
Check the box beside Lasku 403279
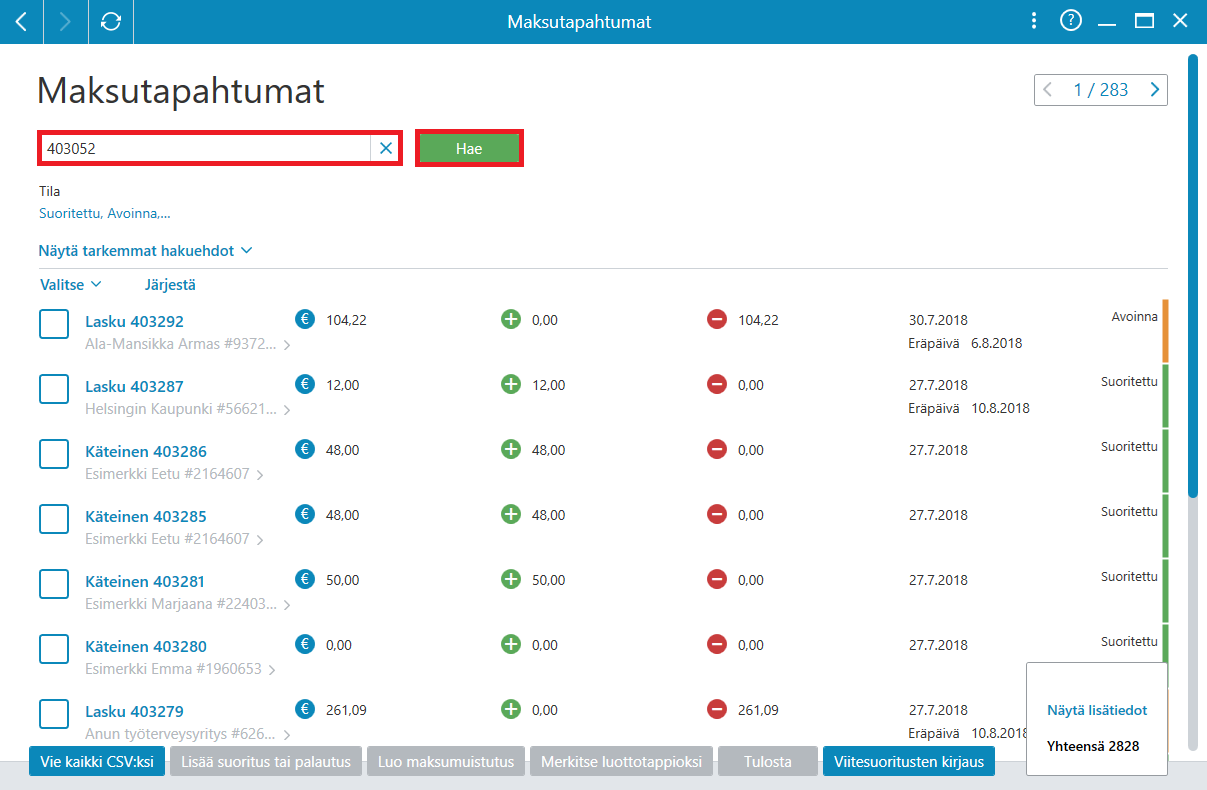(54, 714)
